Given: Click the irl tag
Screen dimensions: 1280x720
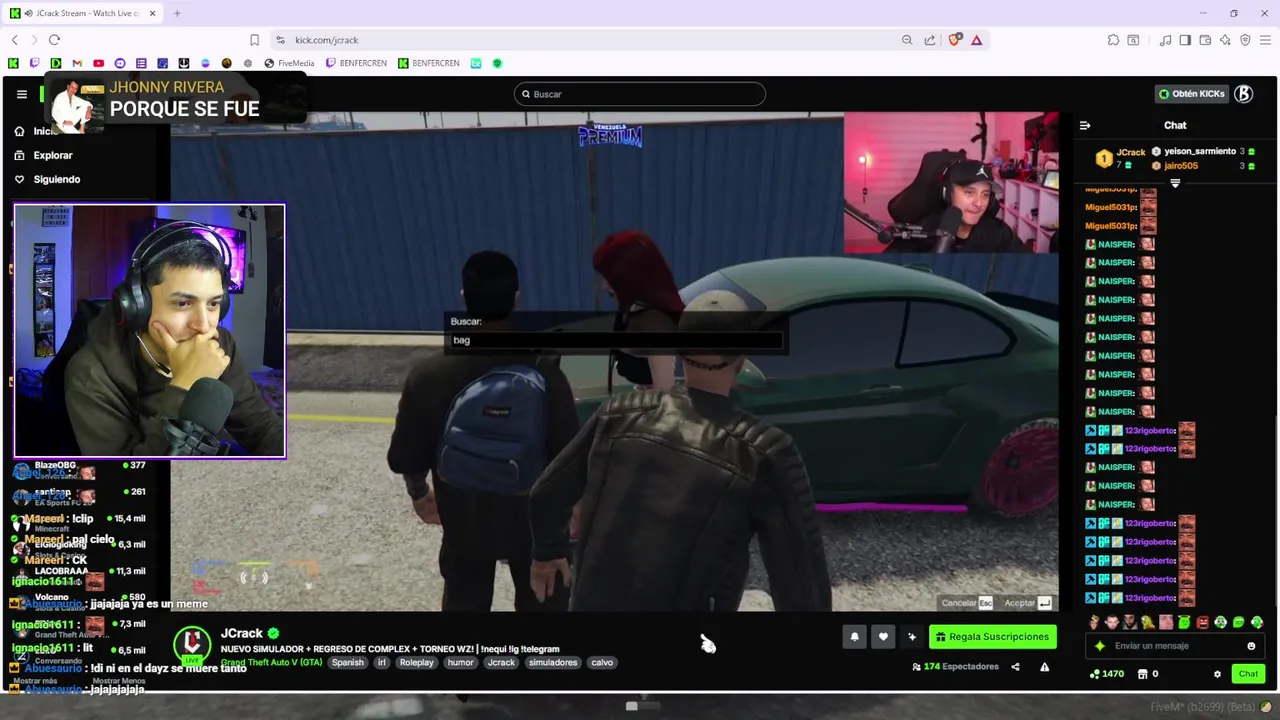Looking at the screenshot, I should (382, 662).
